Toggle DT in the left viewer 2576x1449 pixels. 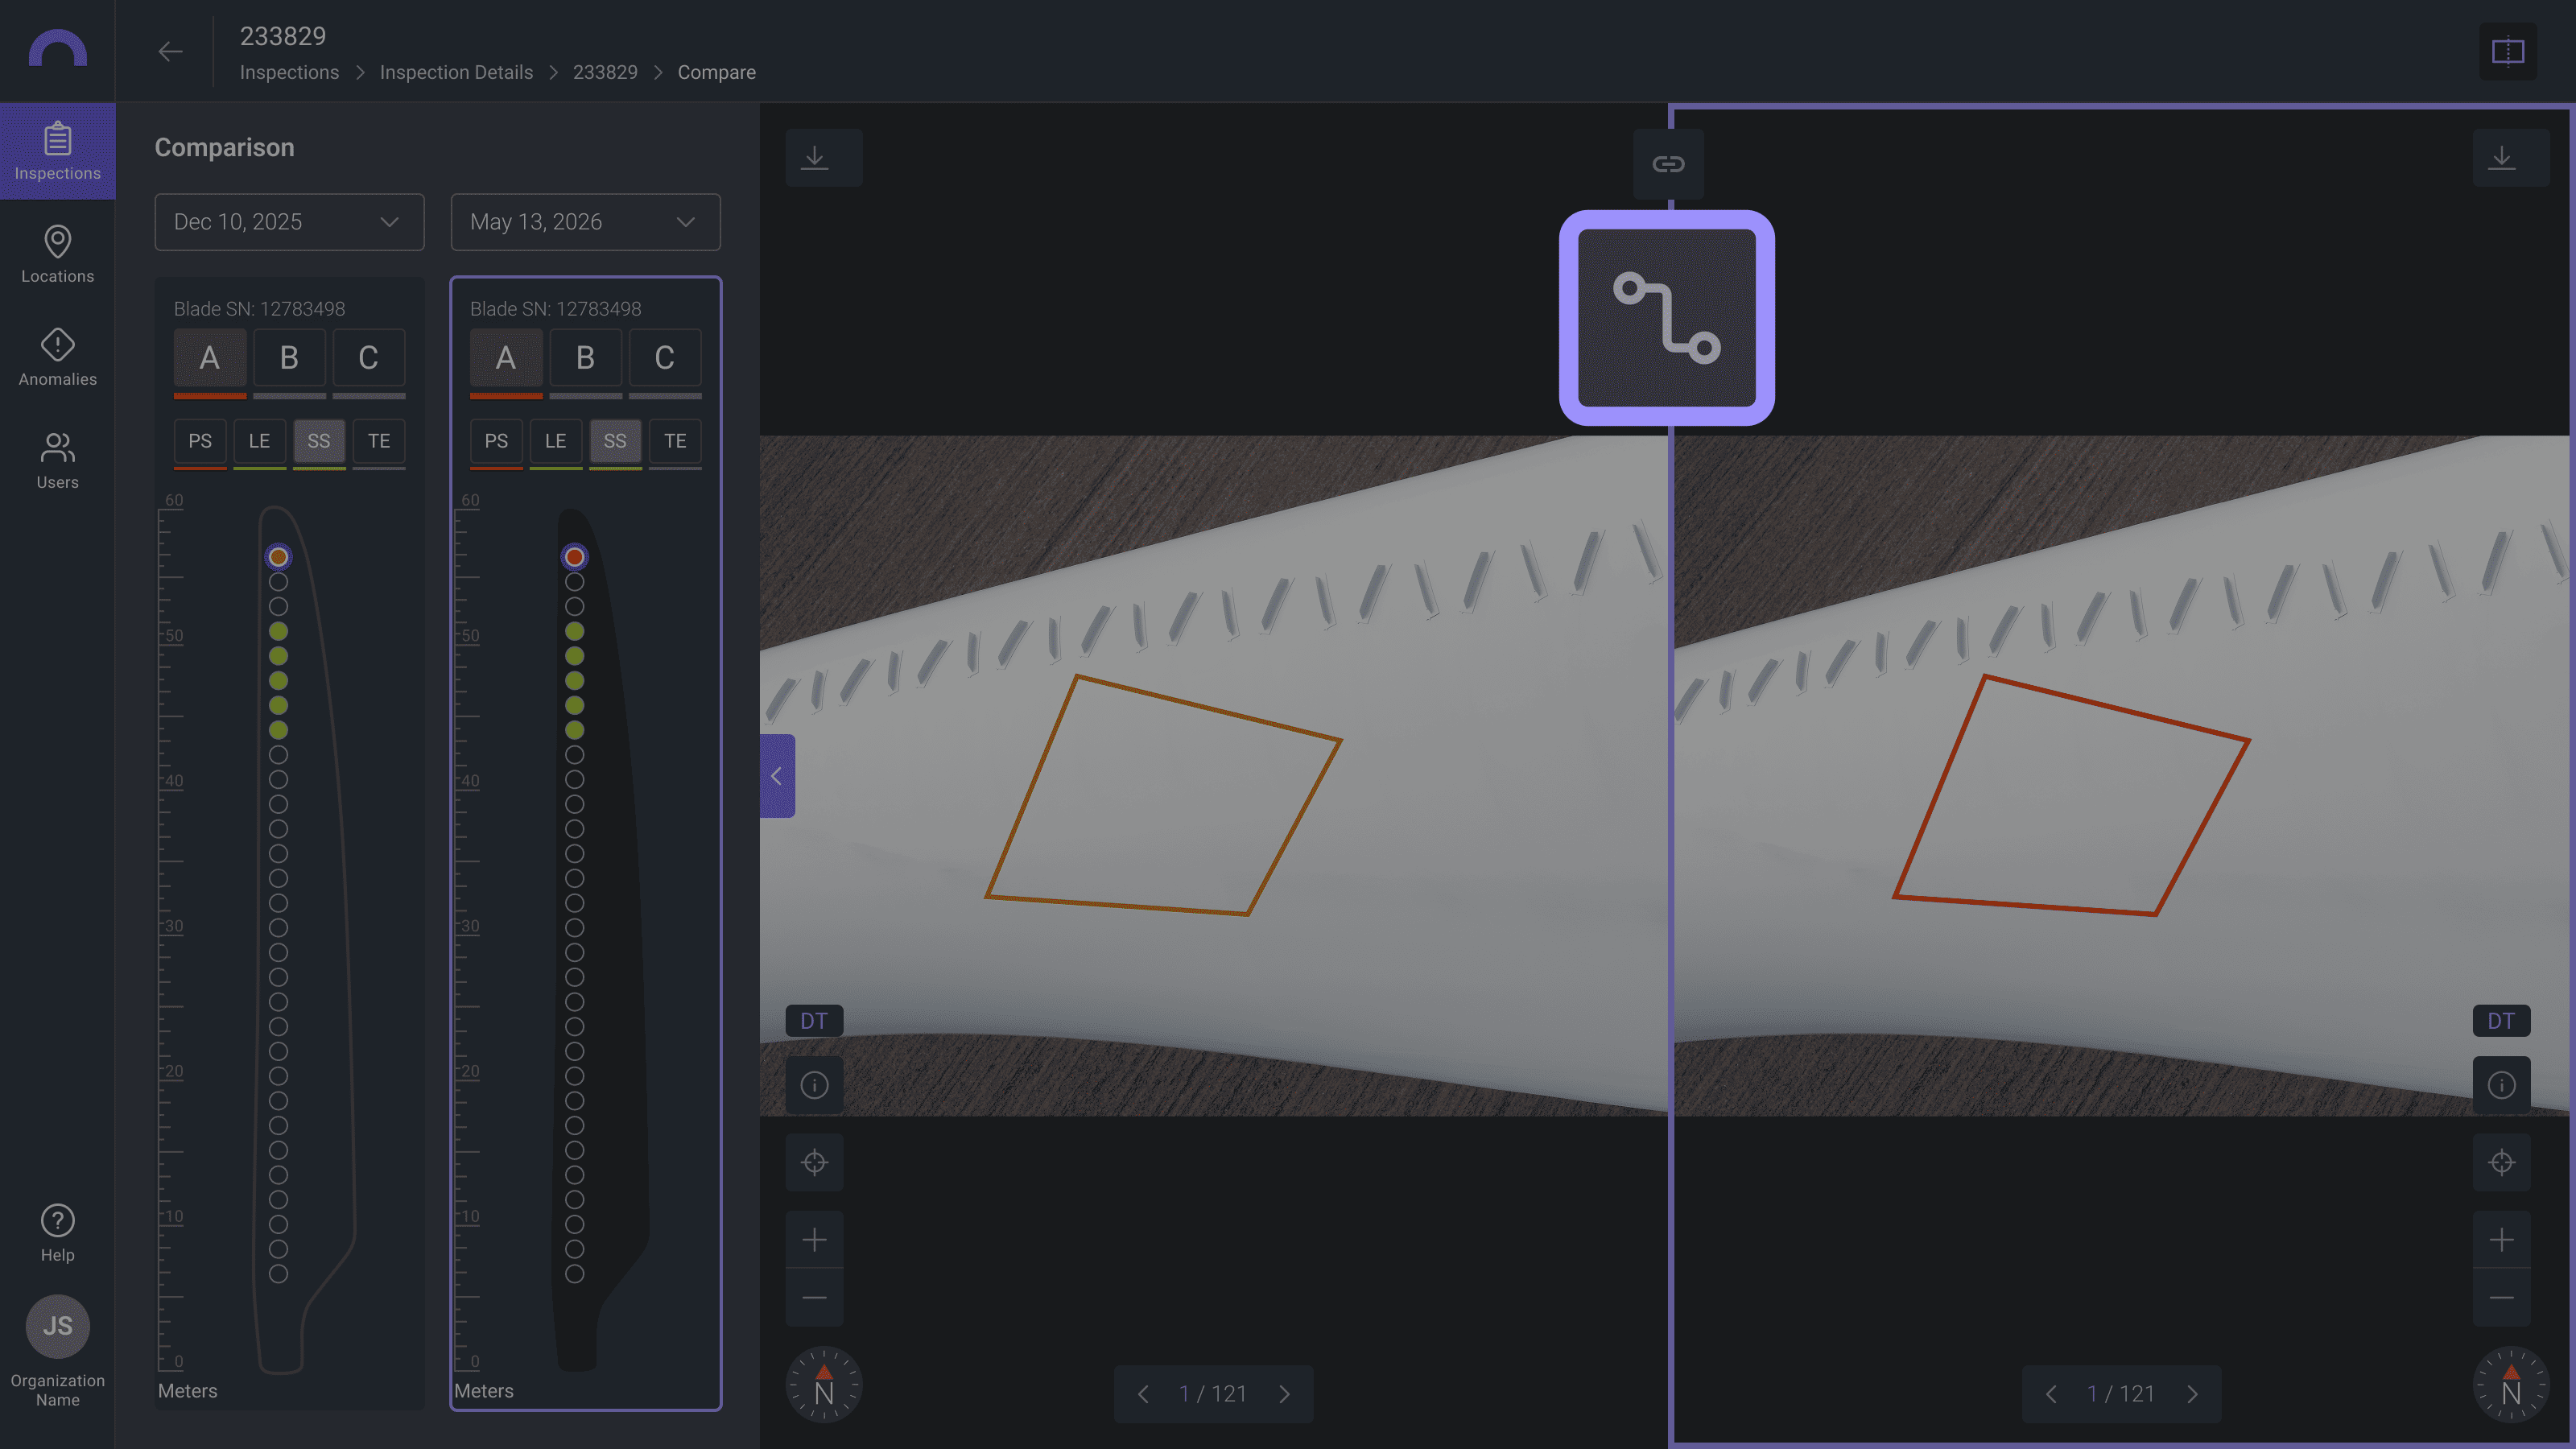click(814, 1021)
